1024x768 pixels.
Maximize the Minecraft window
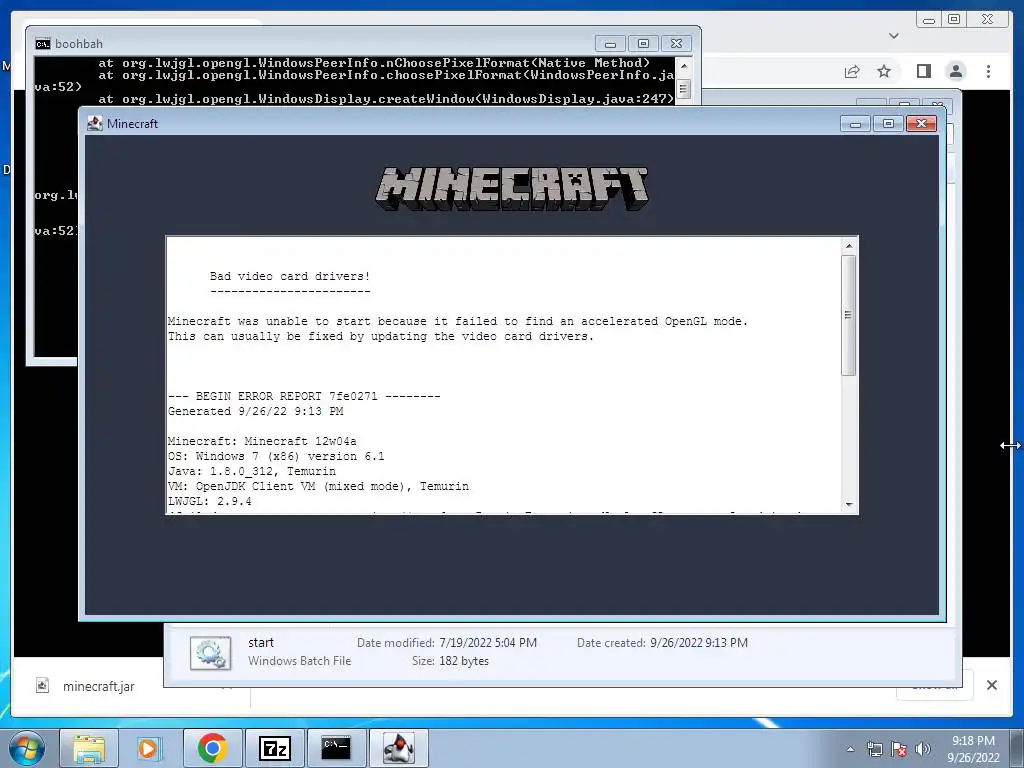888,123
